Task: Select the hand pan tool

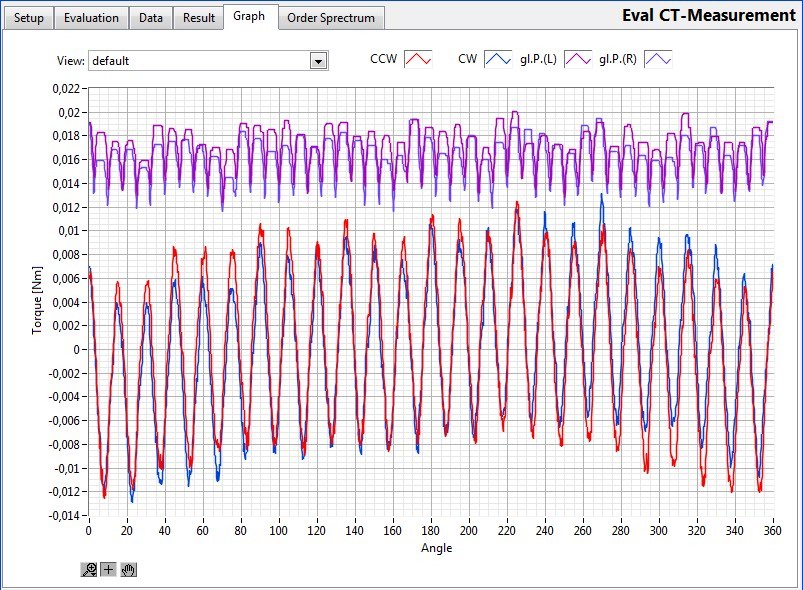Action: (127, 569)
